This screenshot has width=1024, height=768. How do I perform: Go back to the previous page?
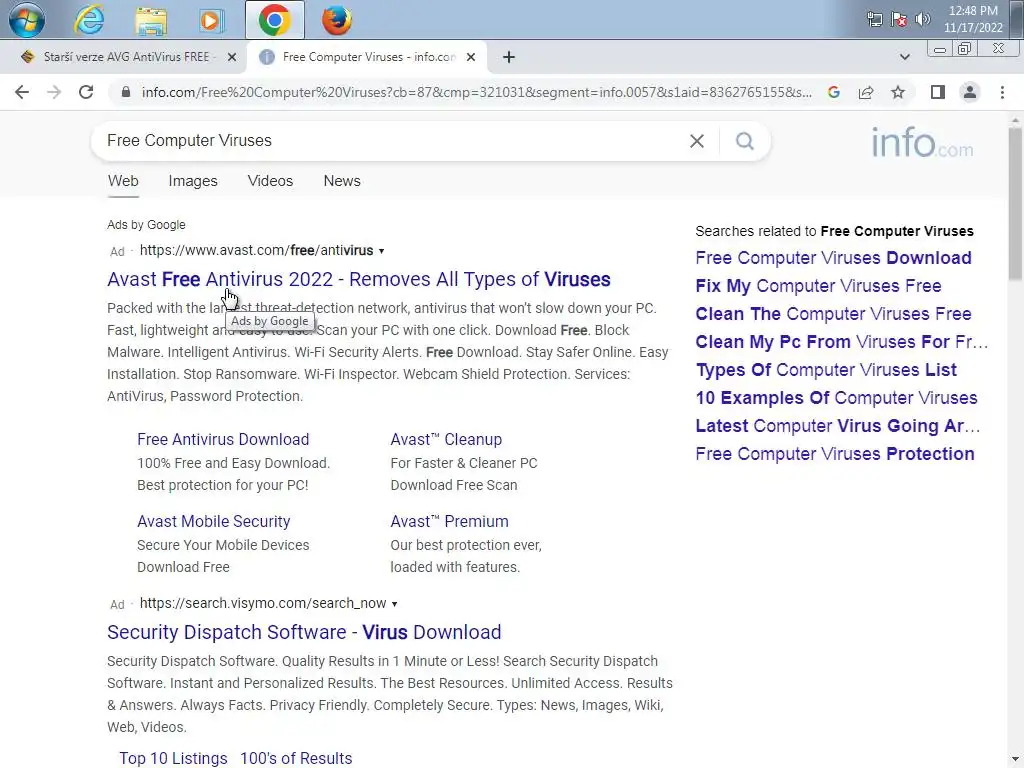point(22,92)
